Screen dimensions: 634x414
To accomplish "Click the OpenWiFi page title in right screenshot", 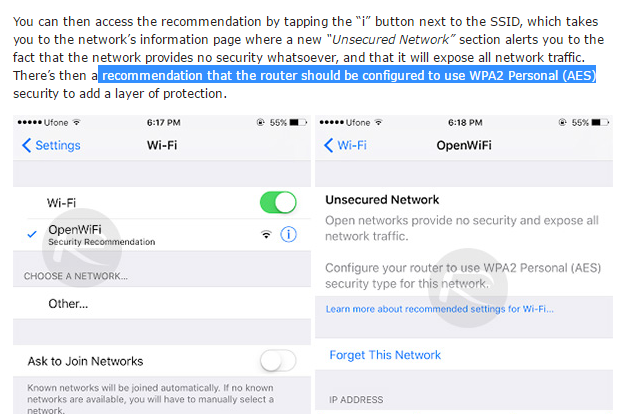I will [468, 145].
